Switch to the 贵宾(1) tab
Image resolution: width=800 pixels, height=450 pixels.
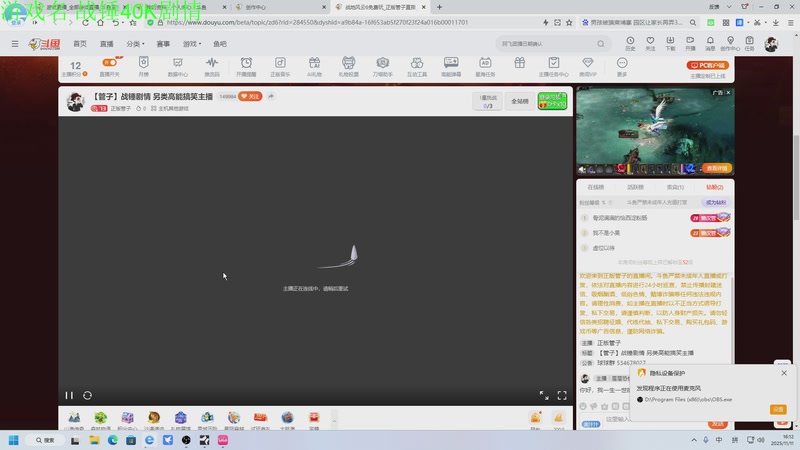[675, 187]
